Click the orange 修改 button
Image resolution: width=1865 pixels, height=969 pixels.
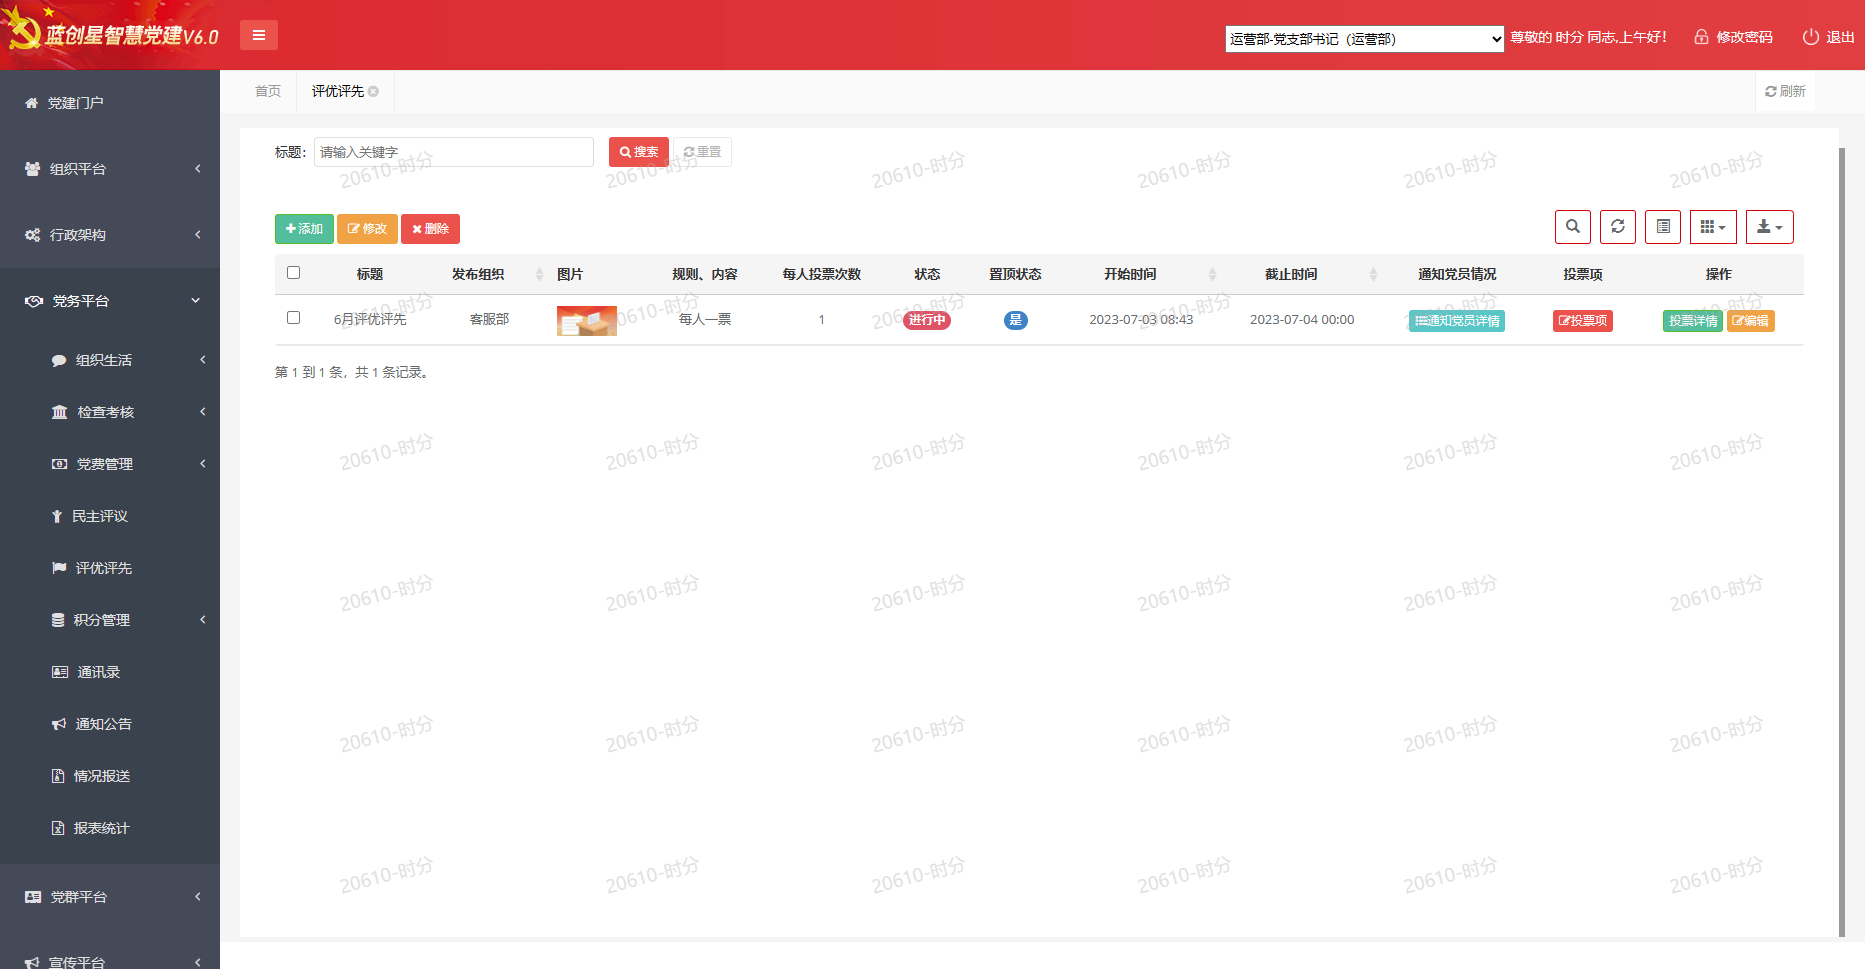[x=367, y=229]
